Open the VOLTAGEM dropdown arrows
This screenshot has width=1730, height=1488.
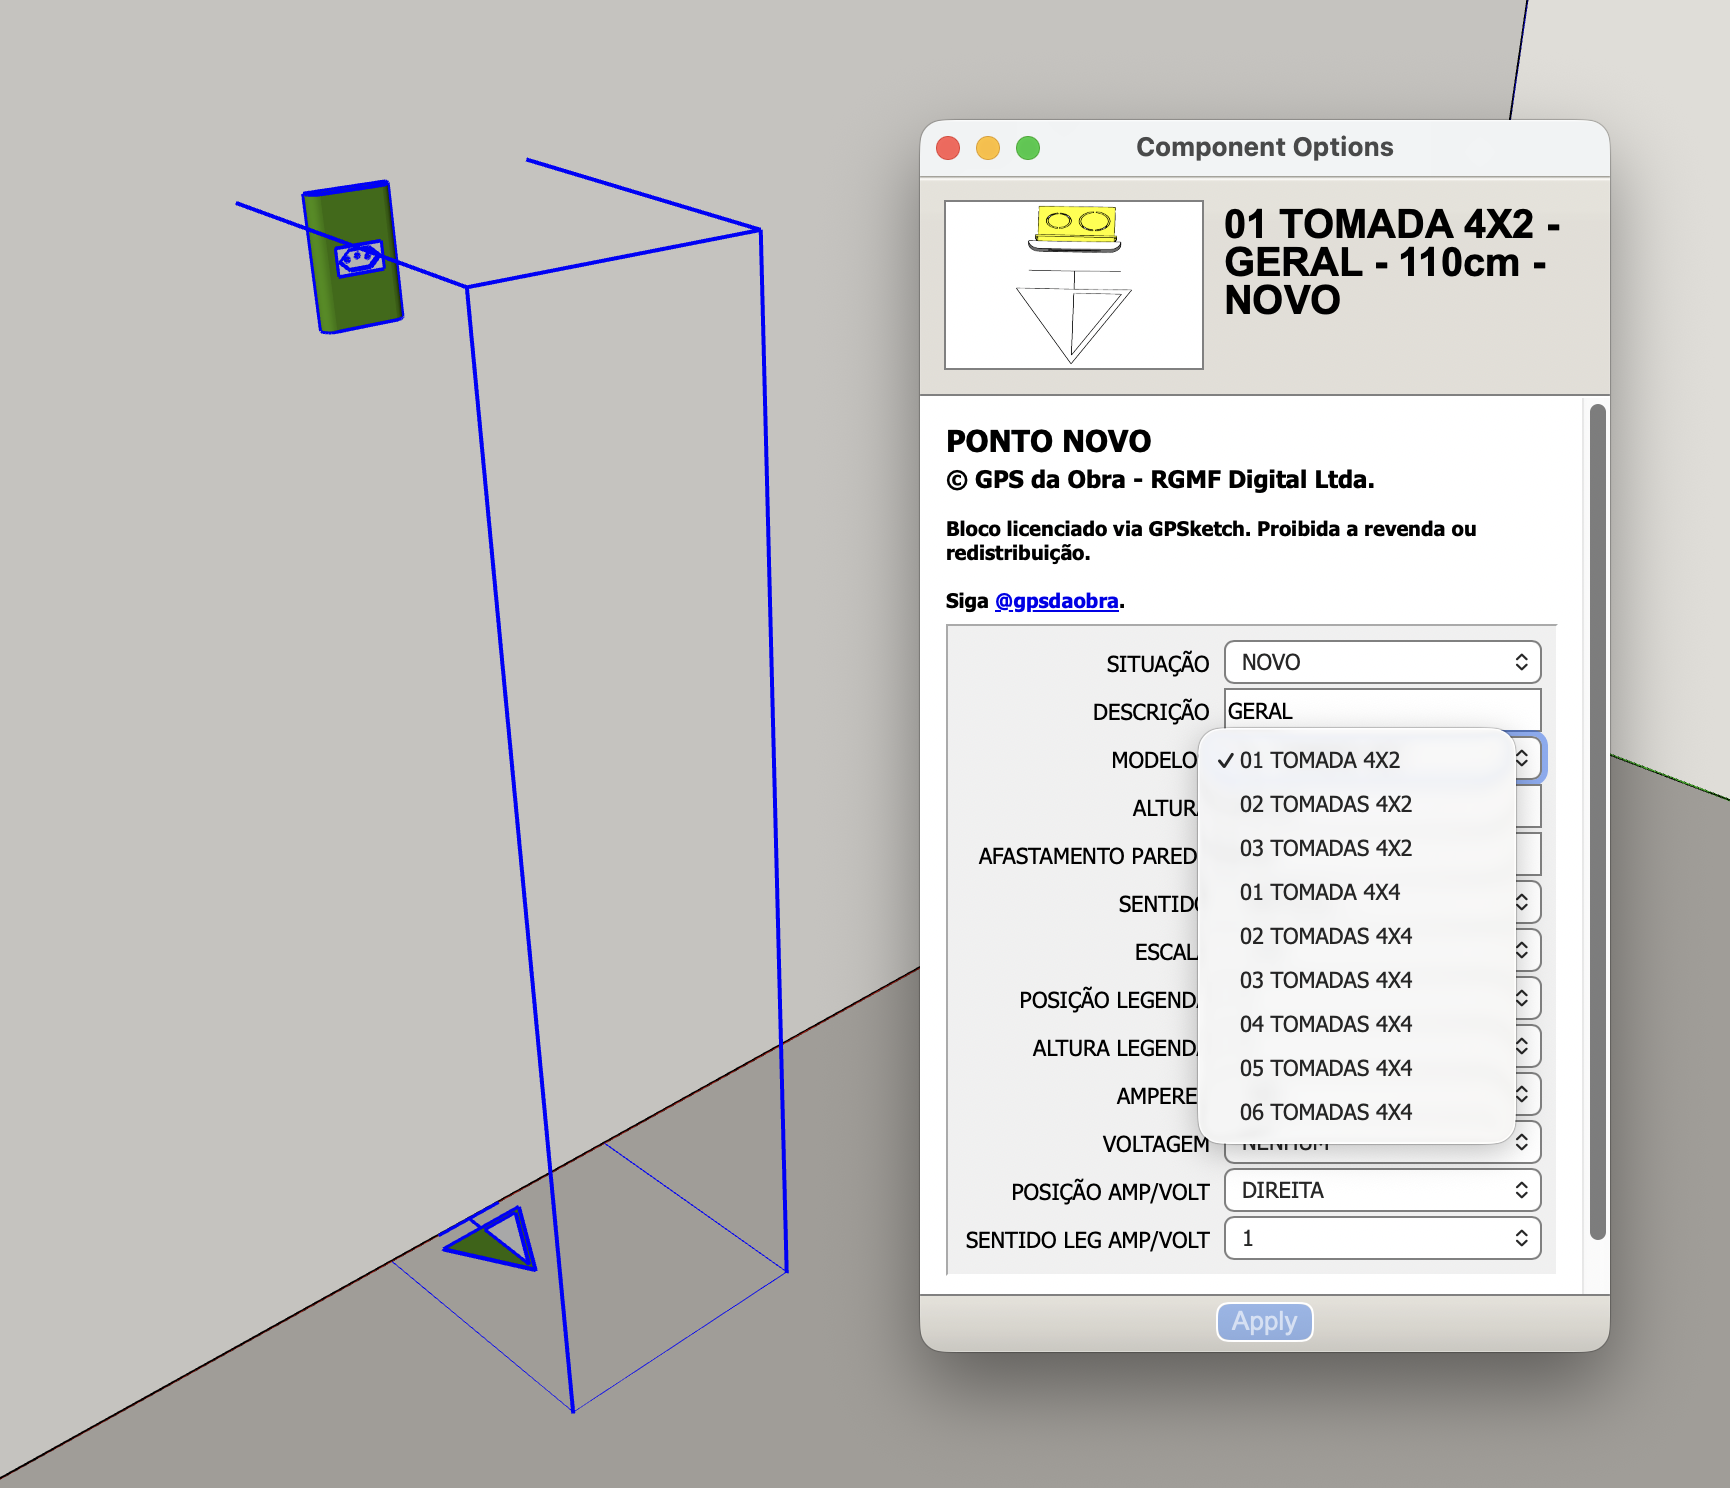[x=1521, y=1142]
